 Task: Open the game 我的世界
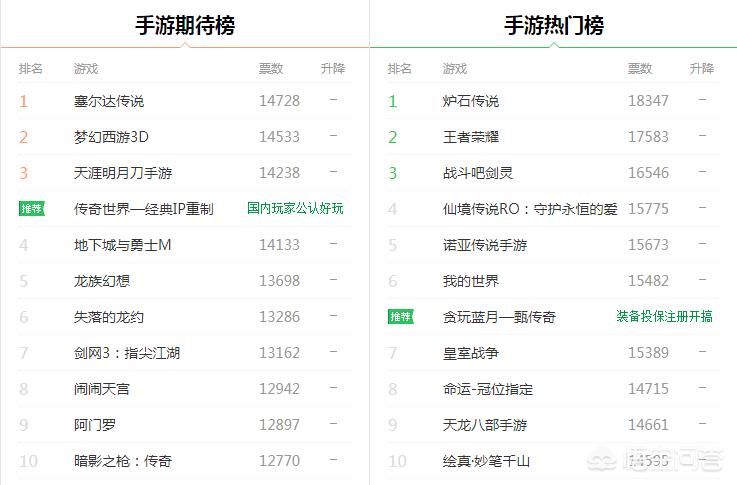pyautogui.click(x=471, y=281)
